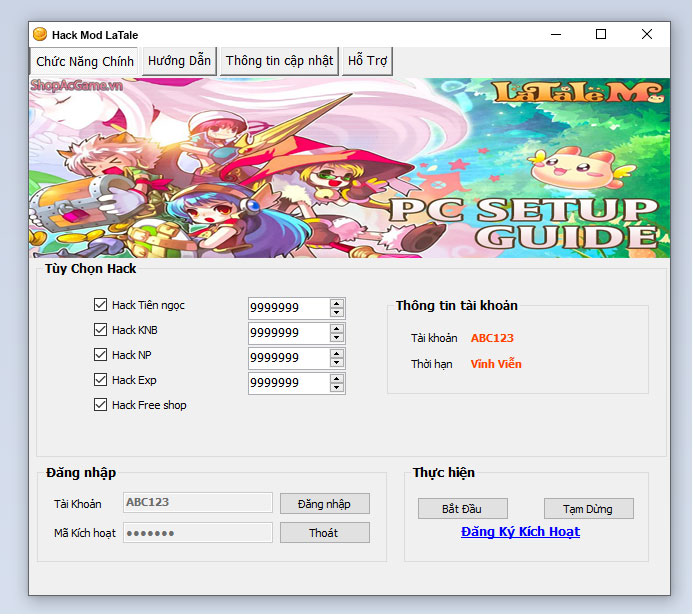This screenshot has height=616, width=693.
Task: Uncheck the Hack Tiên ngọc checkbox
Action: [x=100, y=304]
